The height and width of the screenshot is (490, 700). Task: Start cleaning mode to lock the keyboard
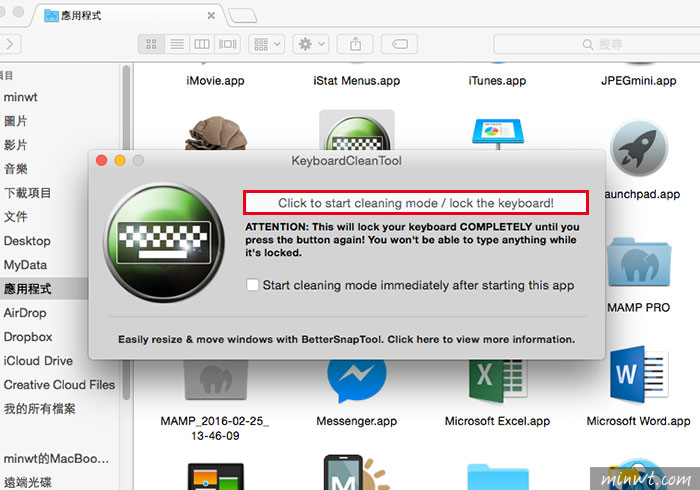[416, 203]
